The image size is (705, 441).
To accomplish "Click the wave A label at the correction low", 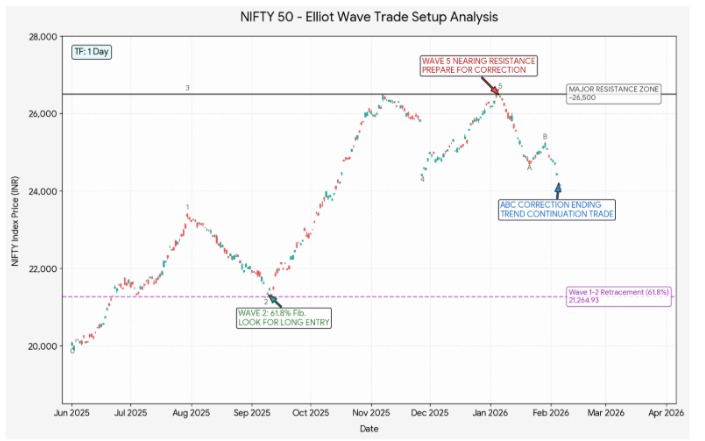I will tap(529, 166).
